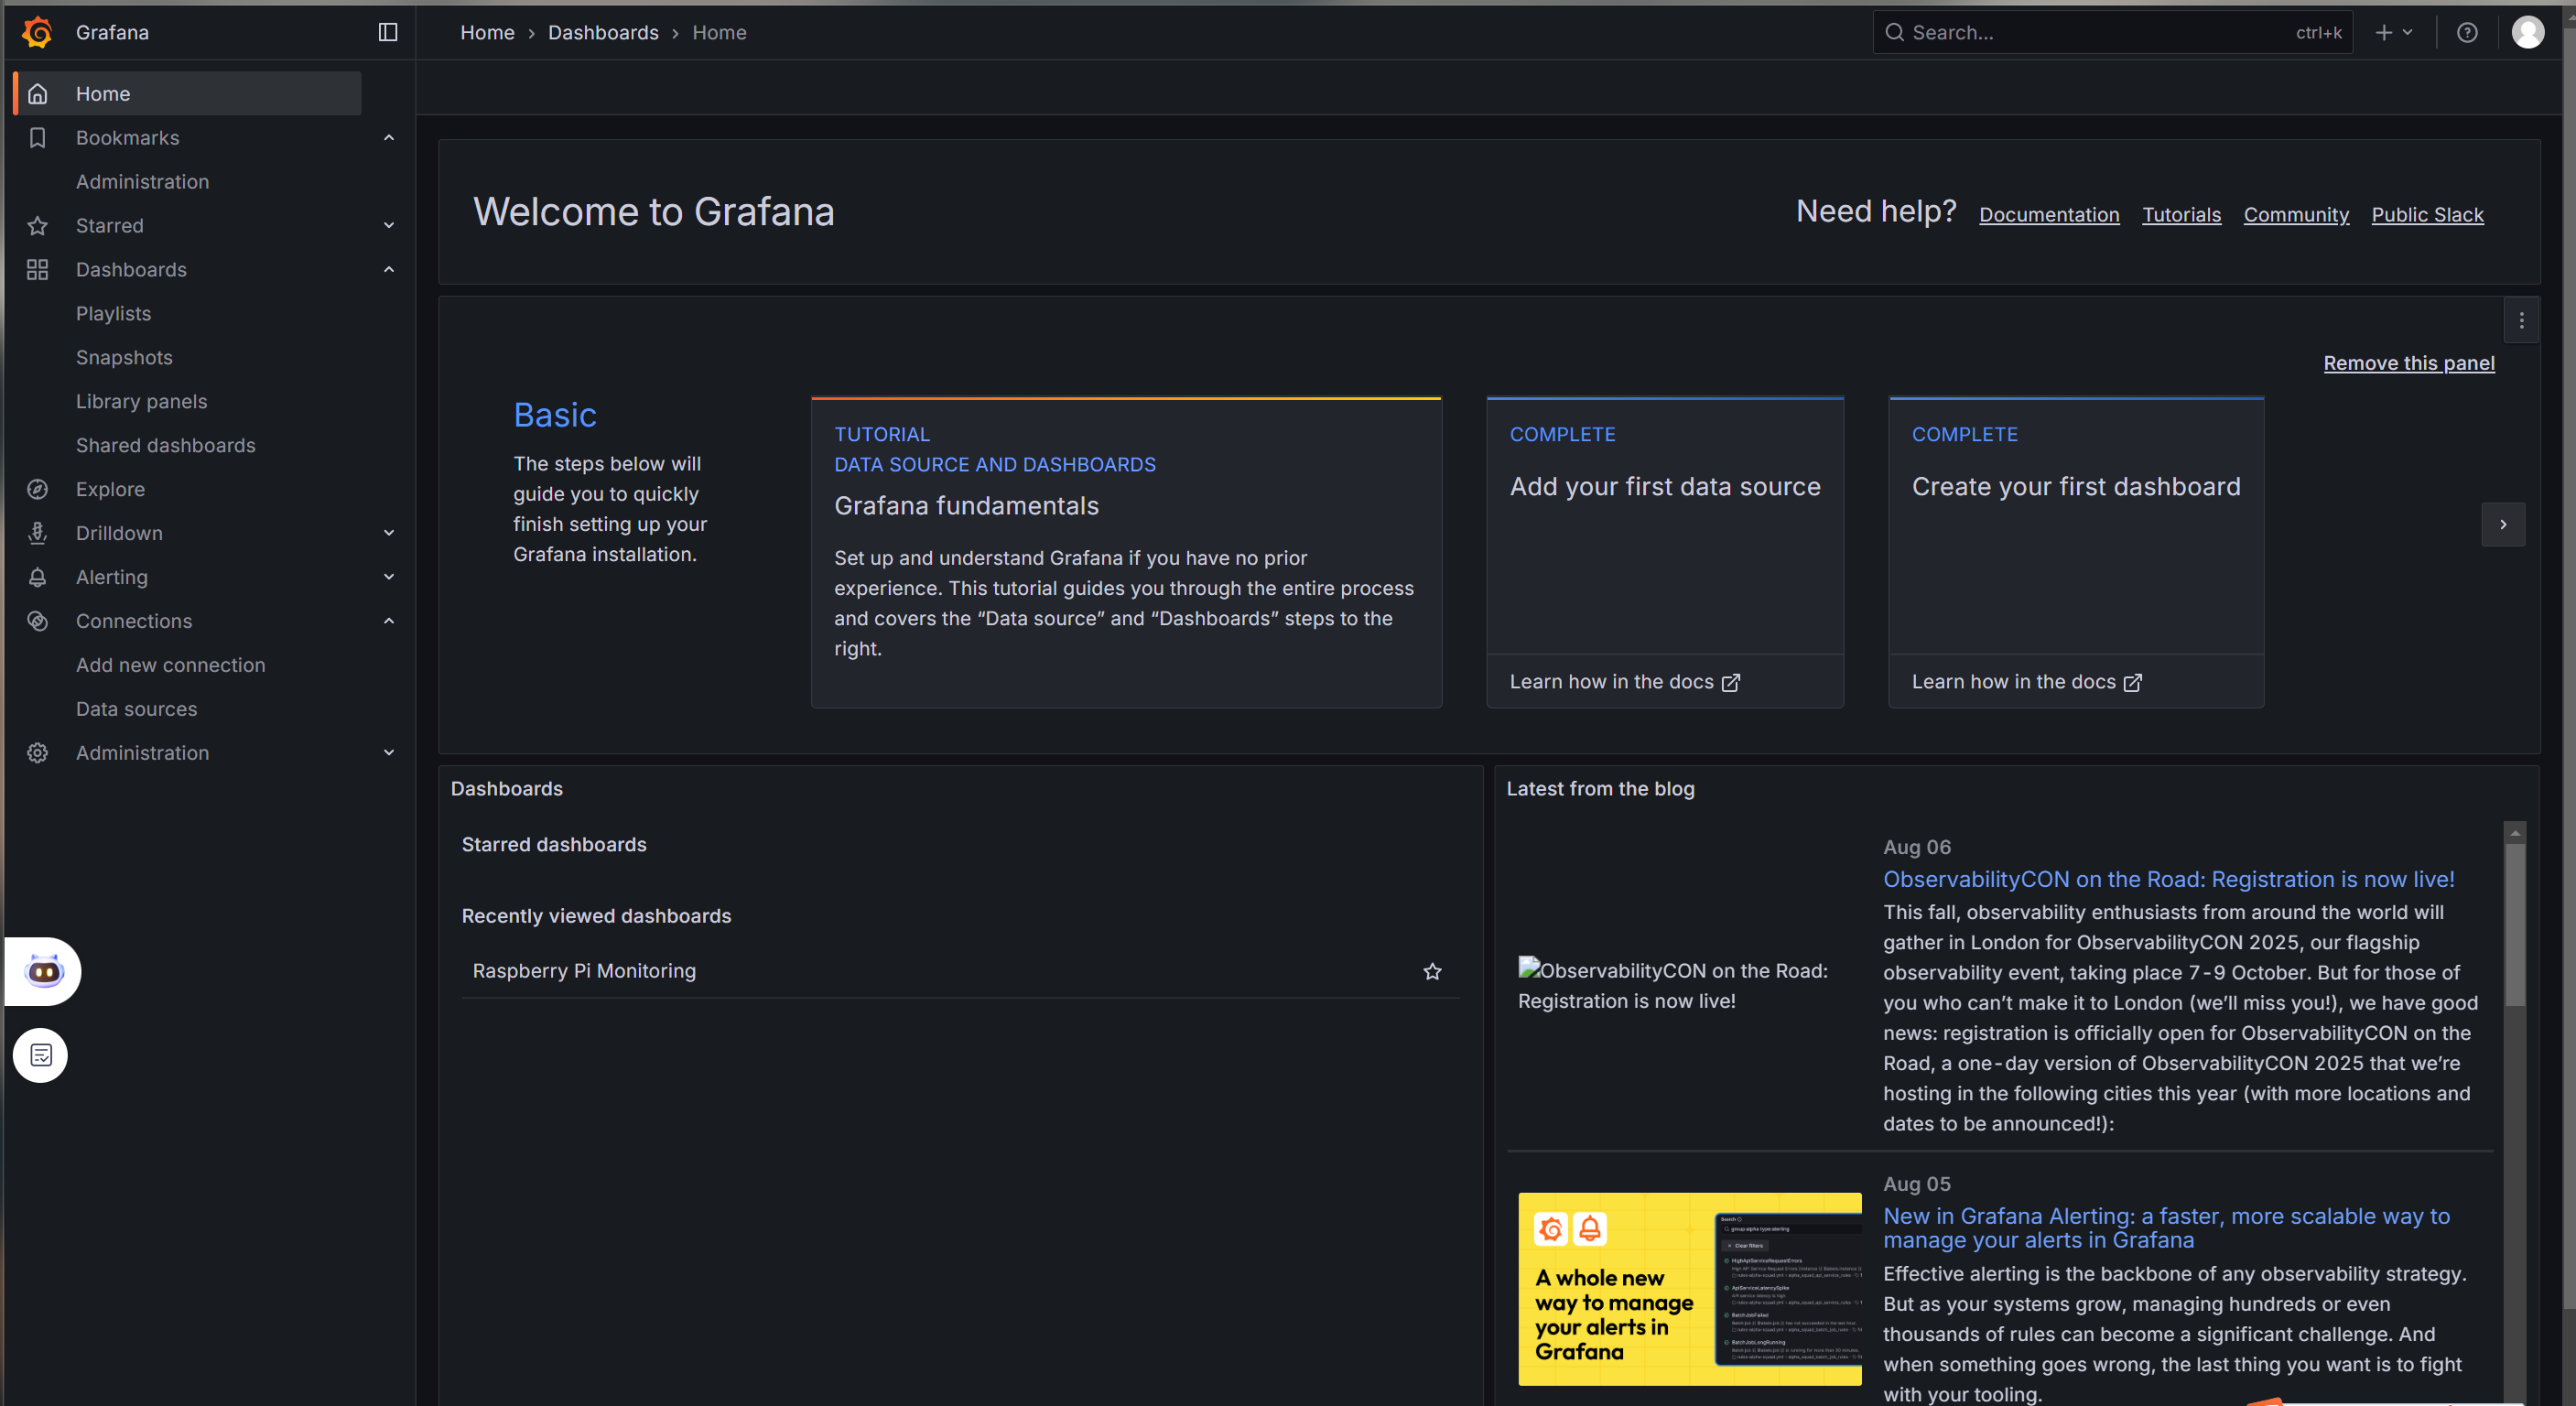Viewport: 2576px width, 1406px height.
Task: Click the Dashboards grid icon
Action: pyautogui.click(x=38, y=269)
